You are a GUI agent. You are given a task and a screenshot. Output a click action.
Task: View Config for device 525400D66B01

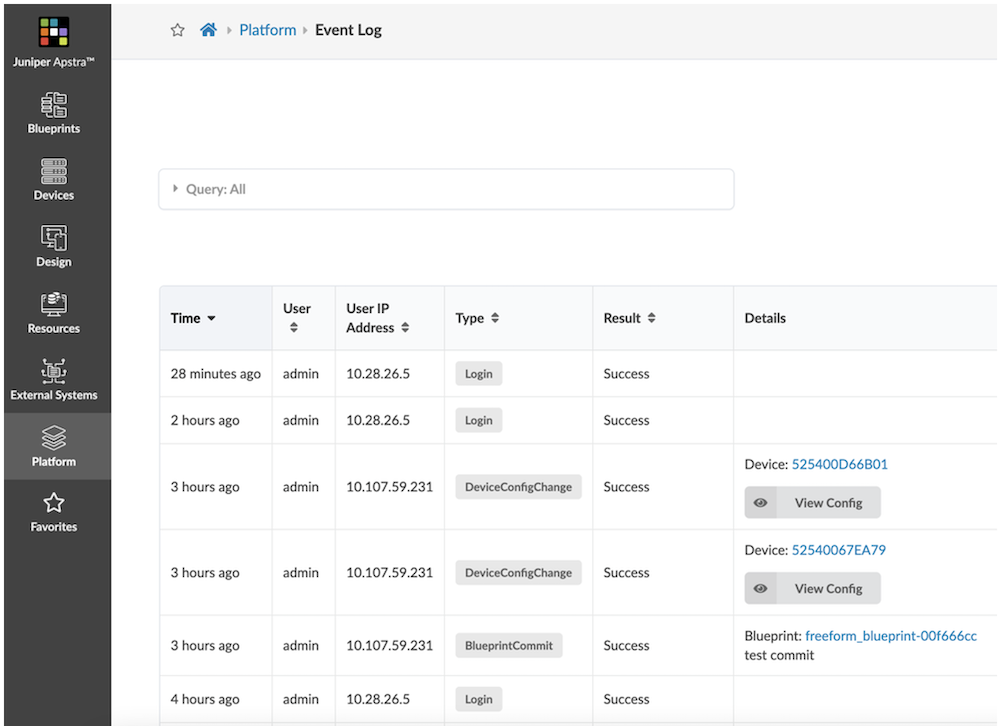click(812, 502)
